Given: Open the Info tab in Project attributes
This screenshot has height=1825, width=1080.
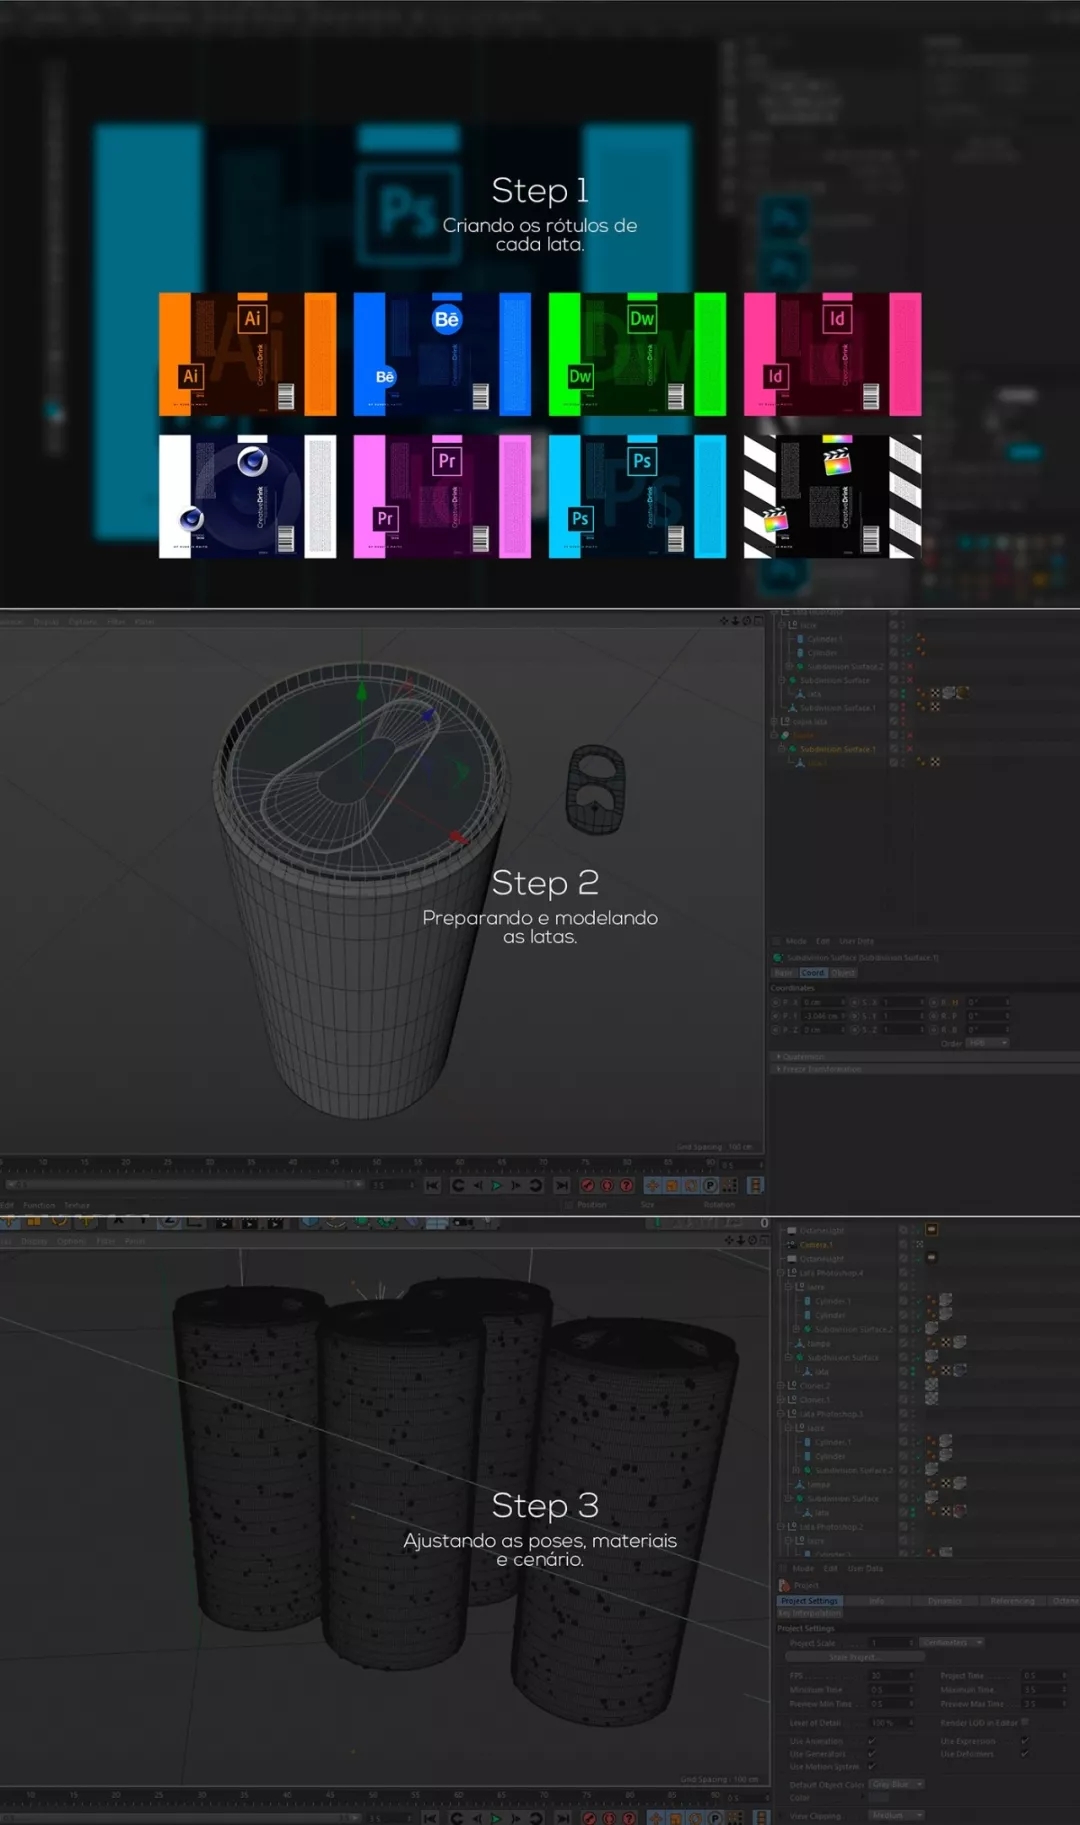Looking at the screenshot, I should pyautogui.click(x=877, y=1601).
